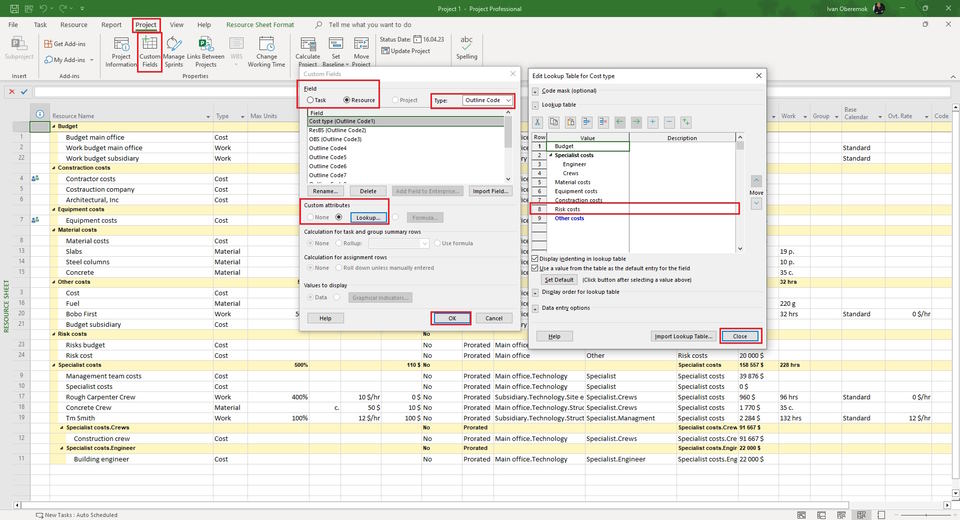This screenshot has height=520, width=960.
Task: Click the zoom slider in status bar
Action: point(924,515)
